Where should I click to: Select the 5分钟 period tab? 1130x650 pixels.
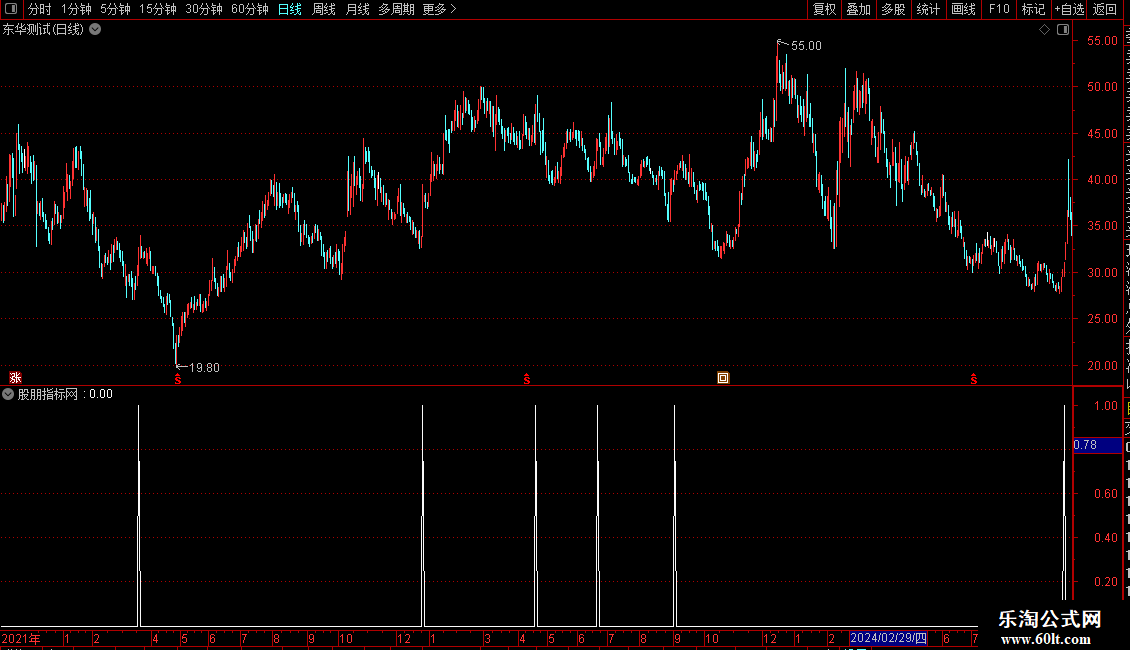115,9
